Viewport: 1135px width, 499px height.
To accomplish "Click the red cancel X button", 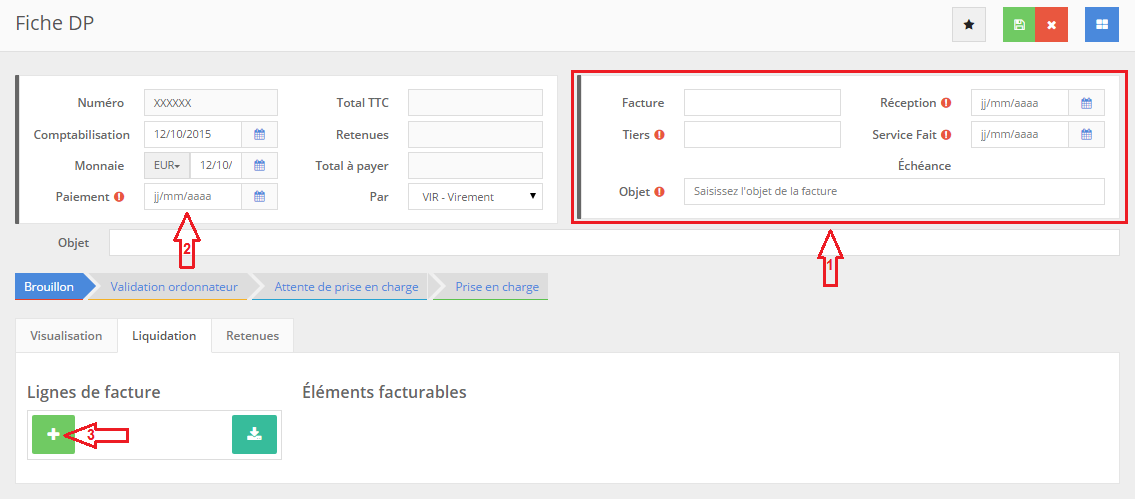I will [x=1051, y=24].
